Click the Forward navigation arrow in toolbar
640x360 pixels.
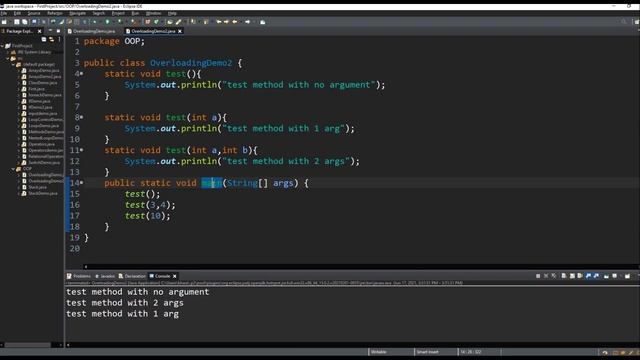[x=247, y=22]
